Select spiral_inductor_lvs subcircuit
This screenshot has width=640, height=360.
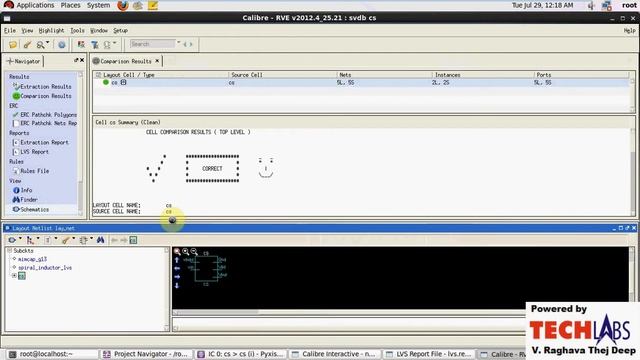45,268
